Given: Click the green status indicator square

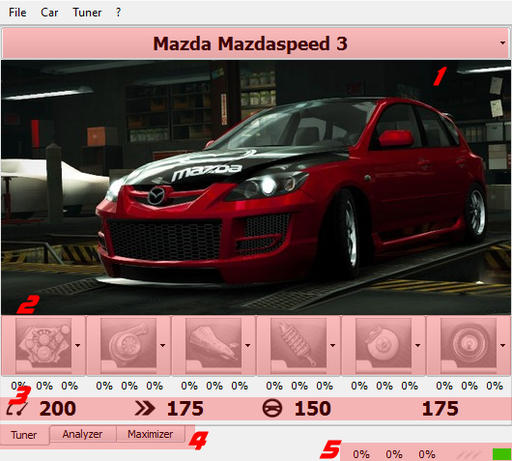Looking at the screenshot, I should (x=502, y=454).
